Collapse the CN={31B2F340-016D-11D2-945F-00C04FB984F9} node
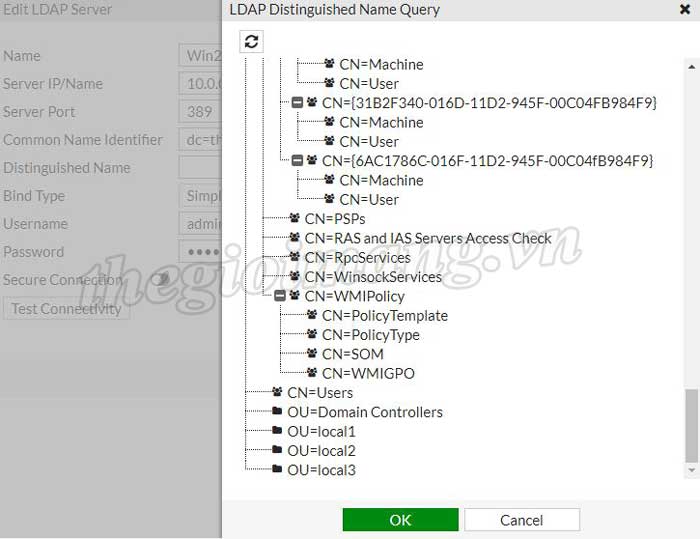 coord(297,103)
